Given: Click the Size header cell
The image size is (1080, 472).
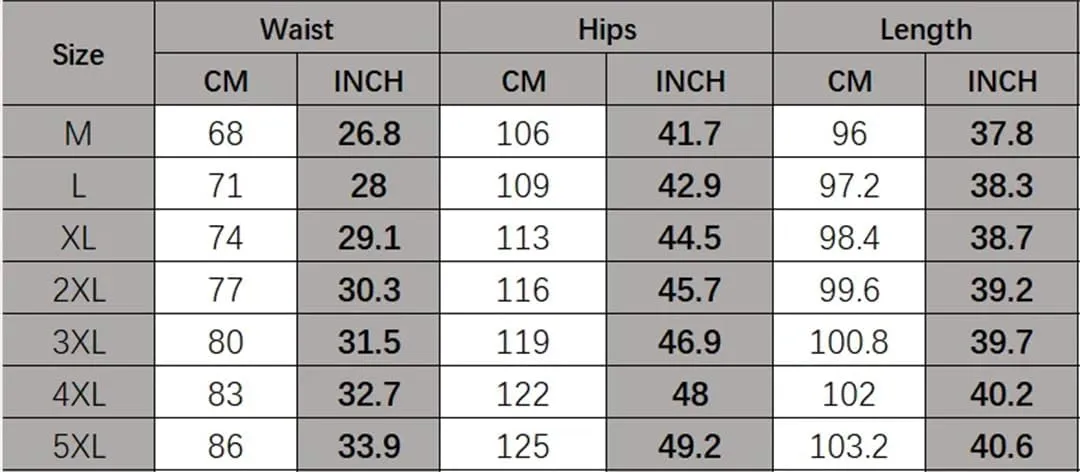Looking at the screenshot, I should [78, 54].
